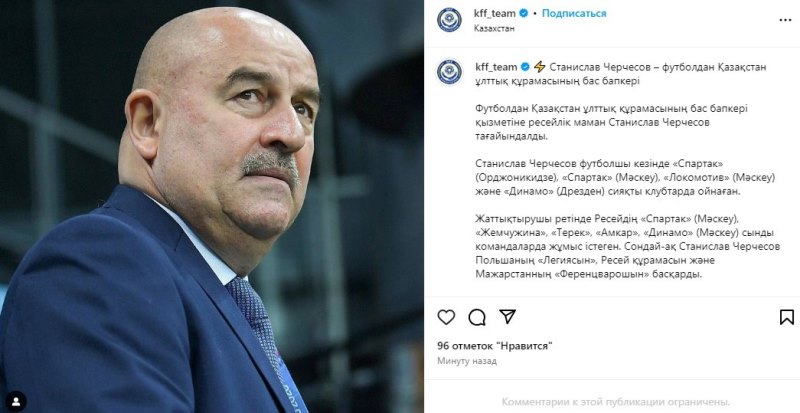Click kff_team avatar in post header

449,20
